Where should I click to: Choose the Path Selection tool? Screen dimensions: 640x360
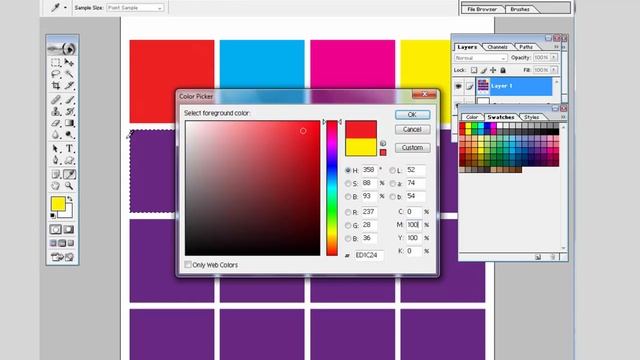[x=56, y=149]
